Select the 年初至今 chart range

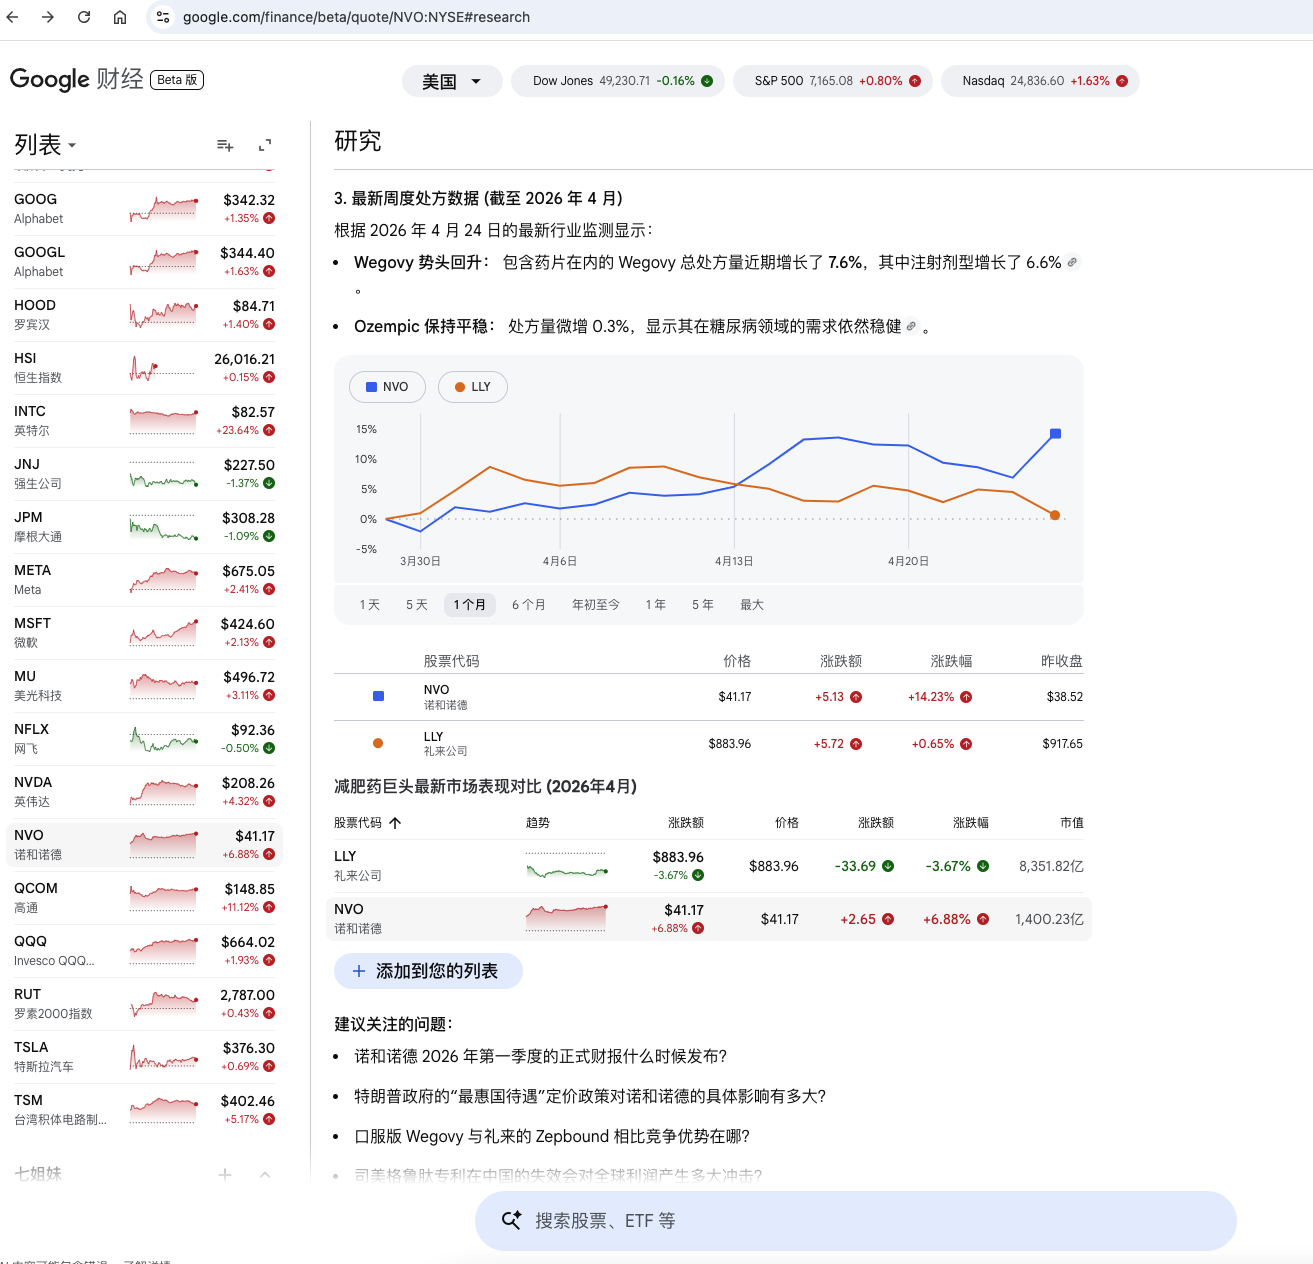tap(596, 605)
